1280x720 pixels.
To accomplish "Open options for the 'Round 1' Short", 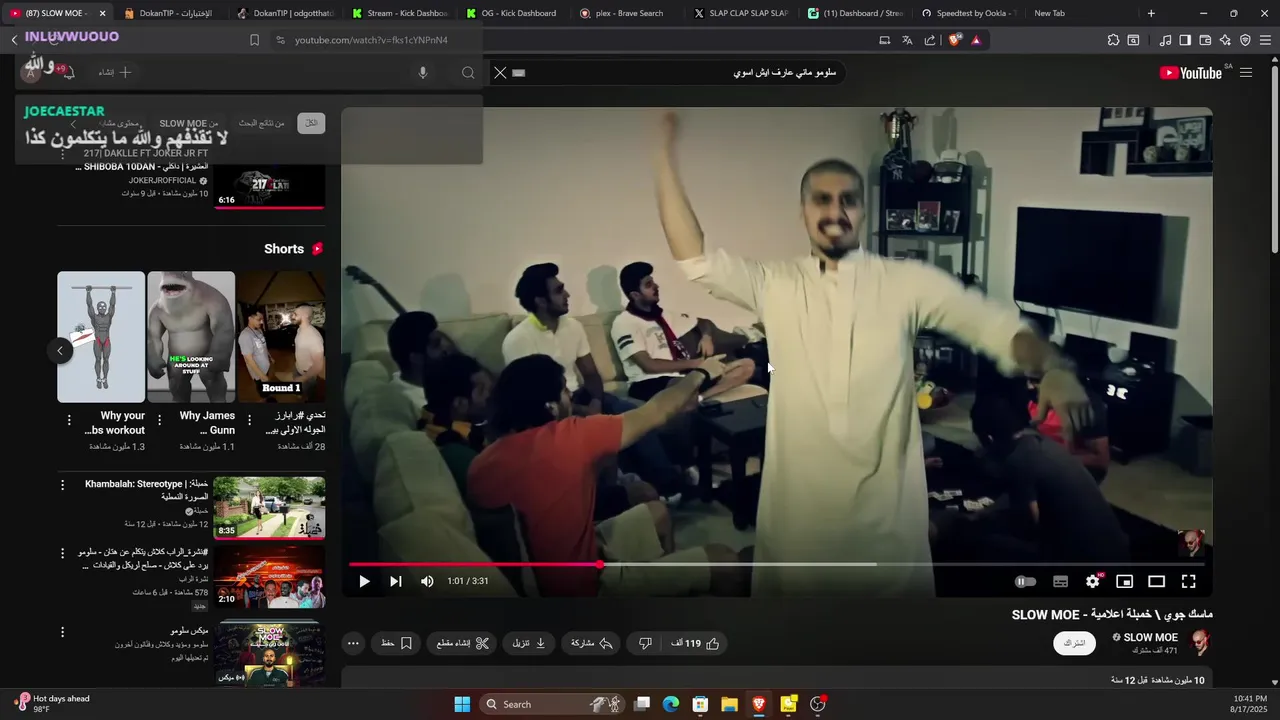I will coord(249,420).
